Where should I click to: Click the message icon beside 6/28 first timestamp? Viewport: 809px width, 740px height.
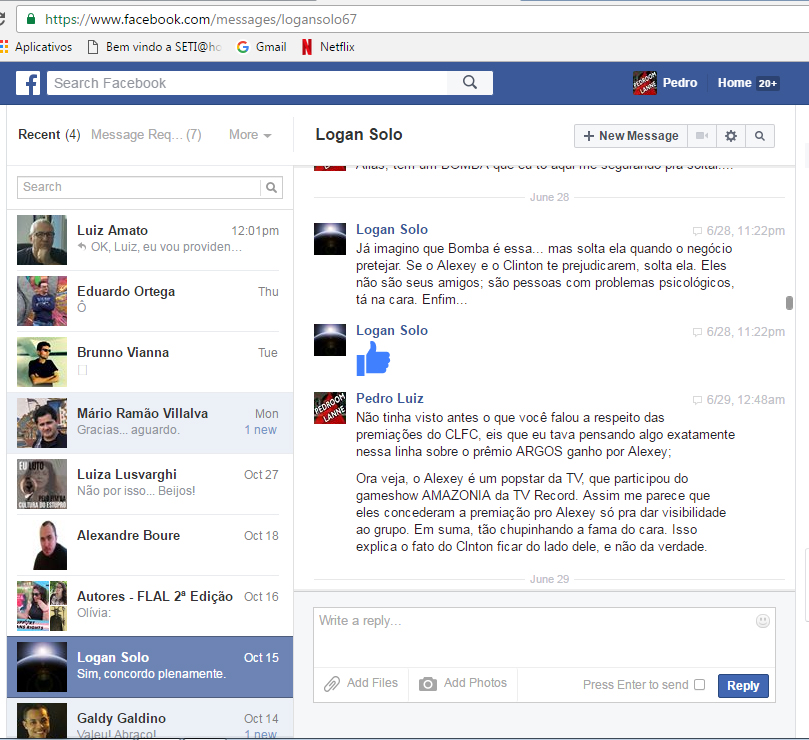(697, 231)
